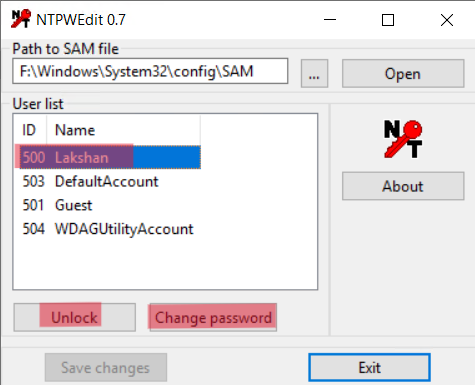This screenshot has height=385, width=475.
Task: Click the Save changes button
Action: coord(106,368)
